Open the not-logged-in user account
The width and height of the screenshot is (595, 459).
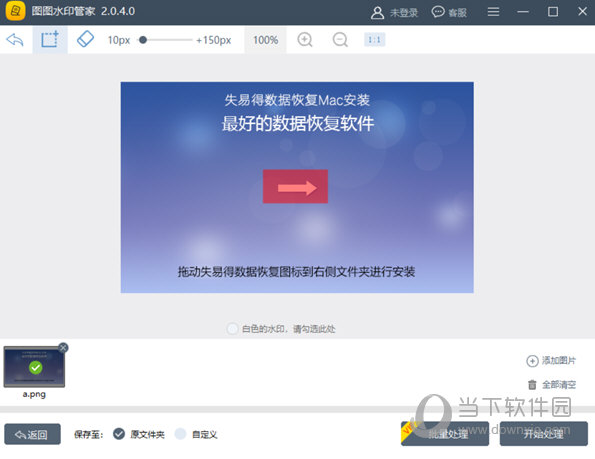point(394,13)
